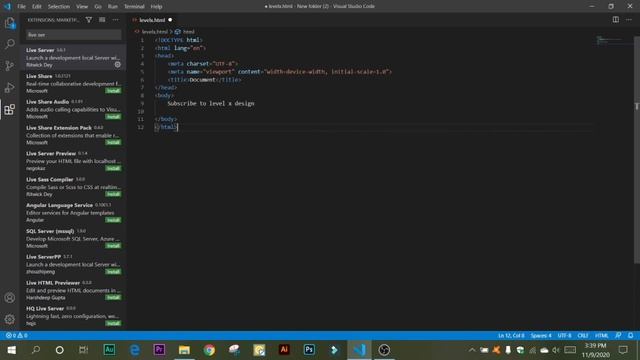Open the Selection menu

click(x=59, y=7)
